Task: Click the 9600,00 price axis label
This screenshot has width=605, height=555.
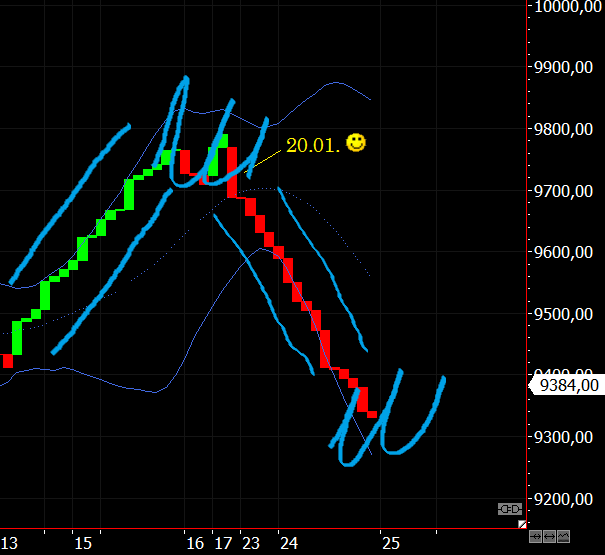Action: [x=564, y=252]
